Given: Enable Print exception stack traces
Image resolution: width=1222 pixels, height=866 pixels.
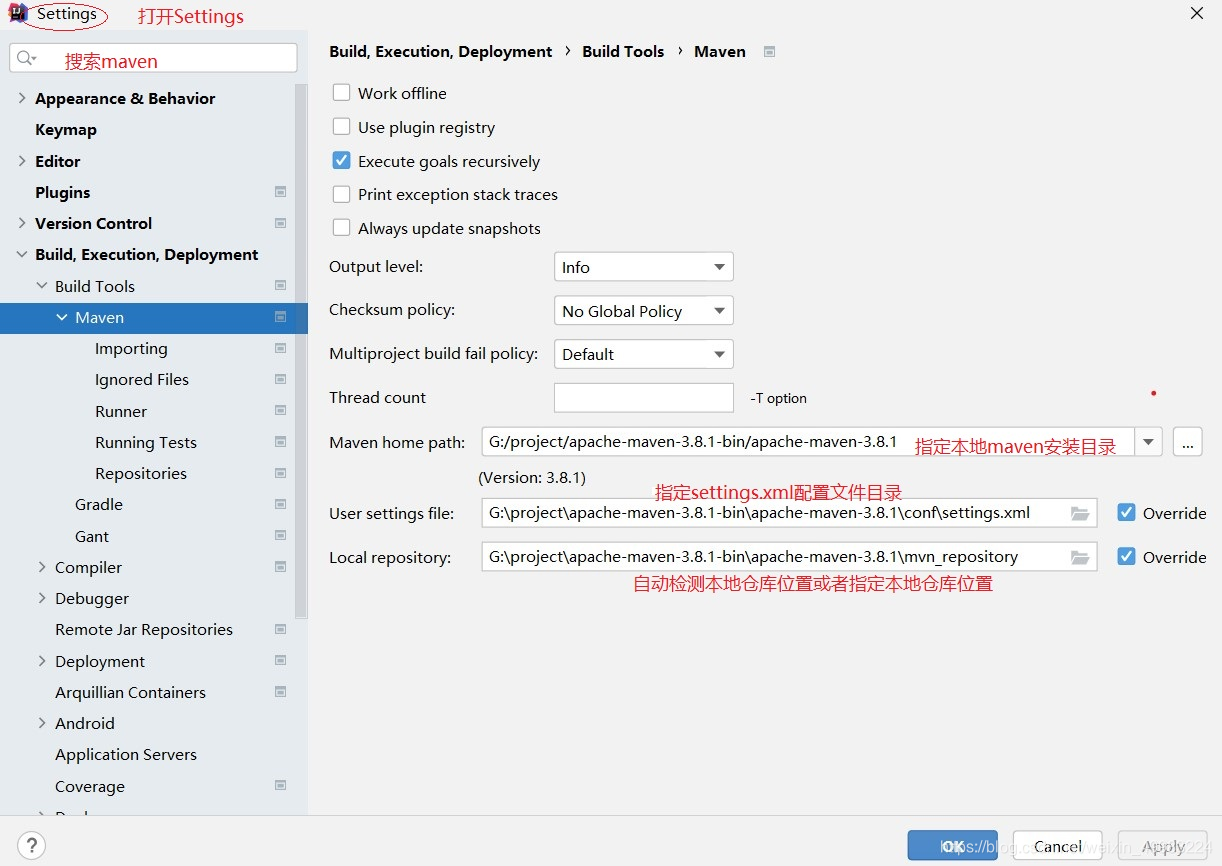Looking at the screenshot, I should click(x=342, y=194).
